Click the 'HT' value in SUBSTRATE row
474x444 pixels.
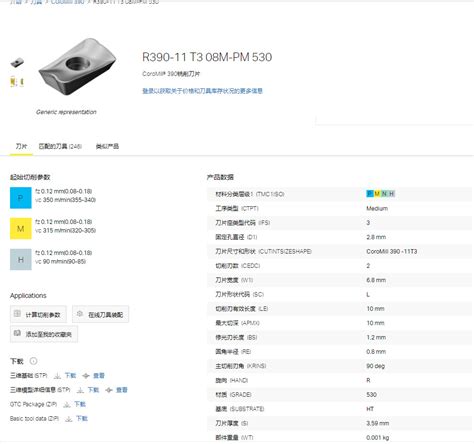(370, 409)
